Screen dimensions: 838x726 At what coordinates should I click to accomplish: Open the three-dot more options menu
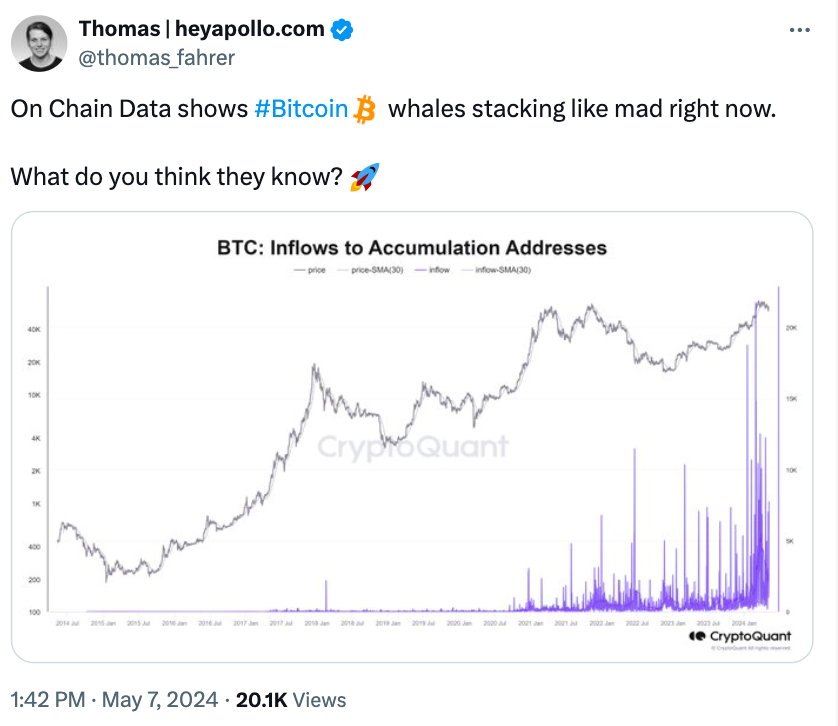coord(800,30)
